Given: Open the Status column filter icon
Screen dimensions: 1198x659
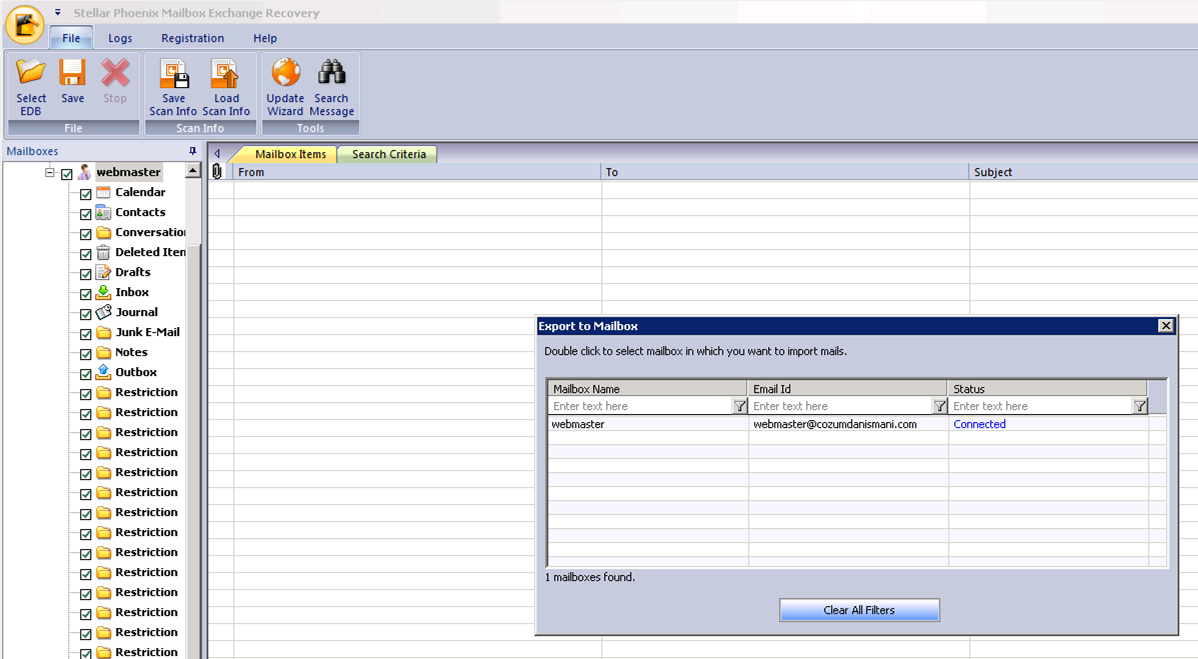Looking at the screenshot, I should 1139,406.
